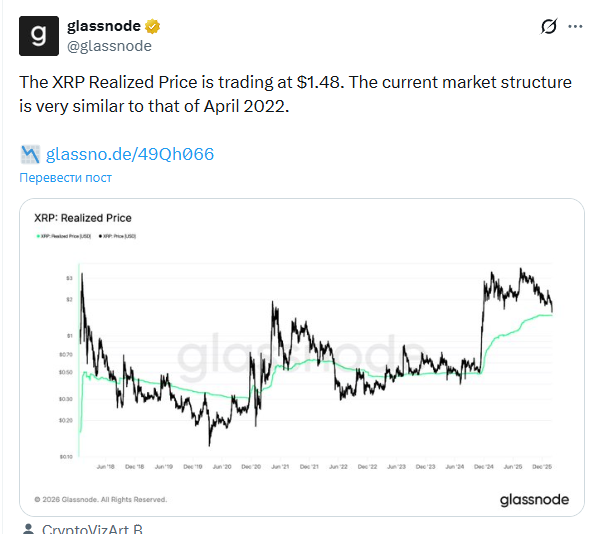Click the Glassnode copyright text in chart
Screen dimensions: 601x534
coord(100,499)
